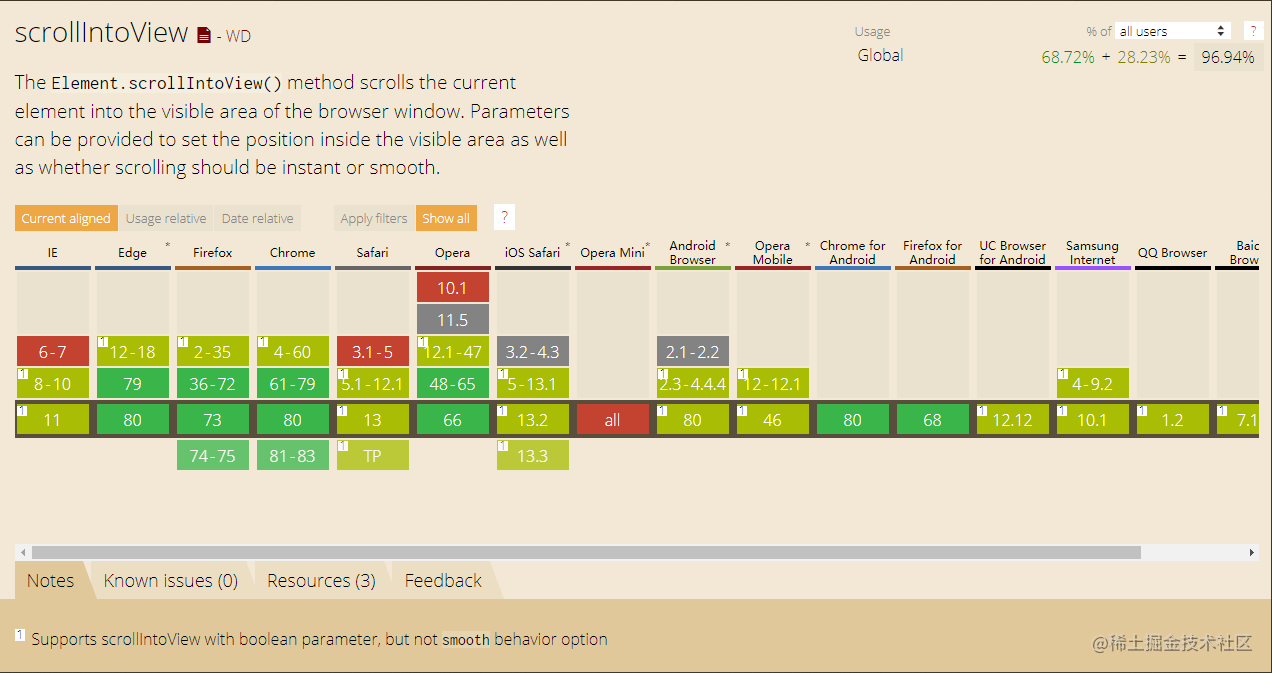Click the red Opera Mini all cell

pyautogui.click(x=613, y=420)
